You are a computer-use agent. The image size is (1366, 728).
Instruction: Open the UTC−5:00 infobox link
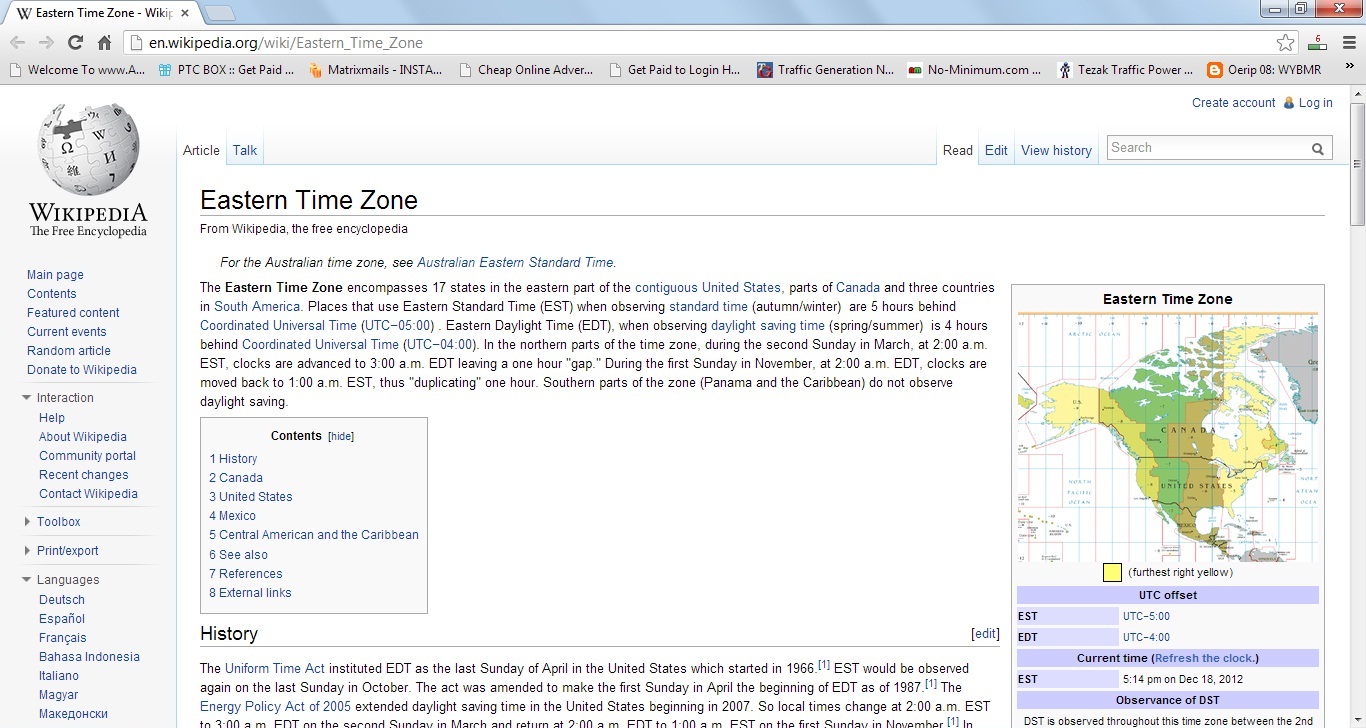(x=1146, y=616)
